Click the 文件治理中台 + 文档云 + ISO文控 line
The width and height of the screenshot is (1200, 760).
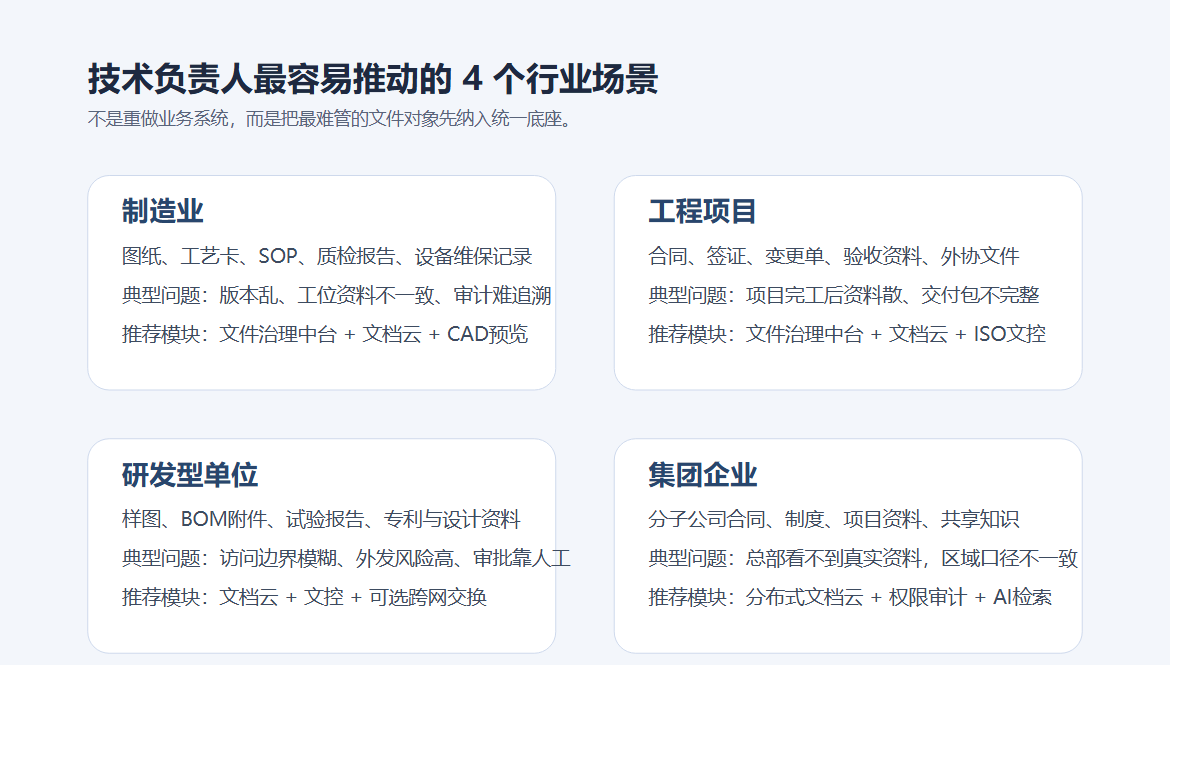coord(847,334)
